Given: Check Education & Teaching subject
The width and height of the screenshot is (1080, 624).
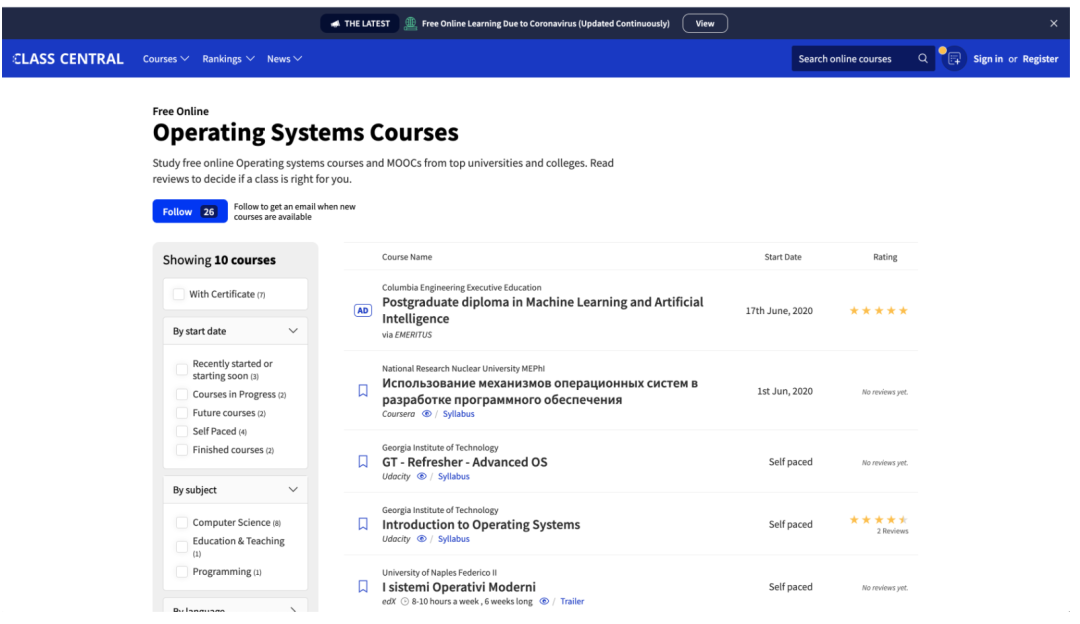Looking at the screenshot, I should (x=182, y=547).
